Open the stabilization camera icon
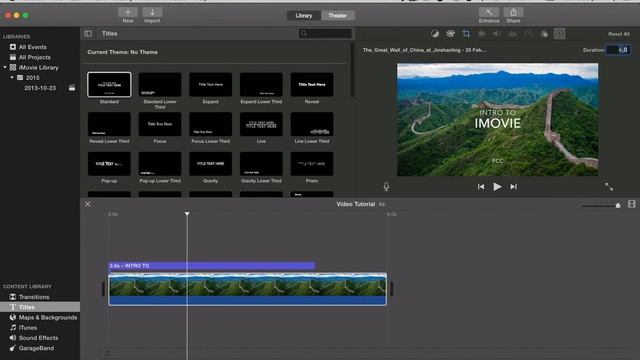This screenshot has height=360, width=640. pos(482,34)
